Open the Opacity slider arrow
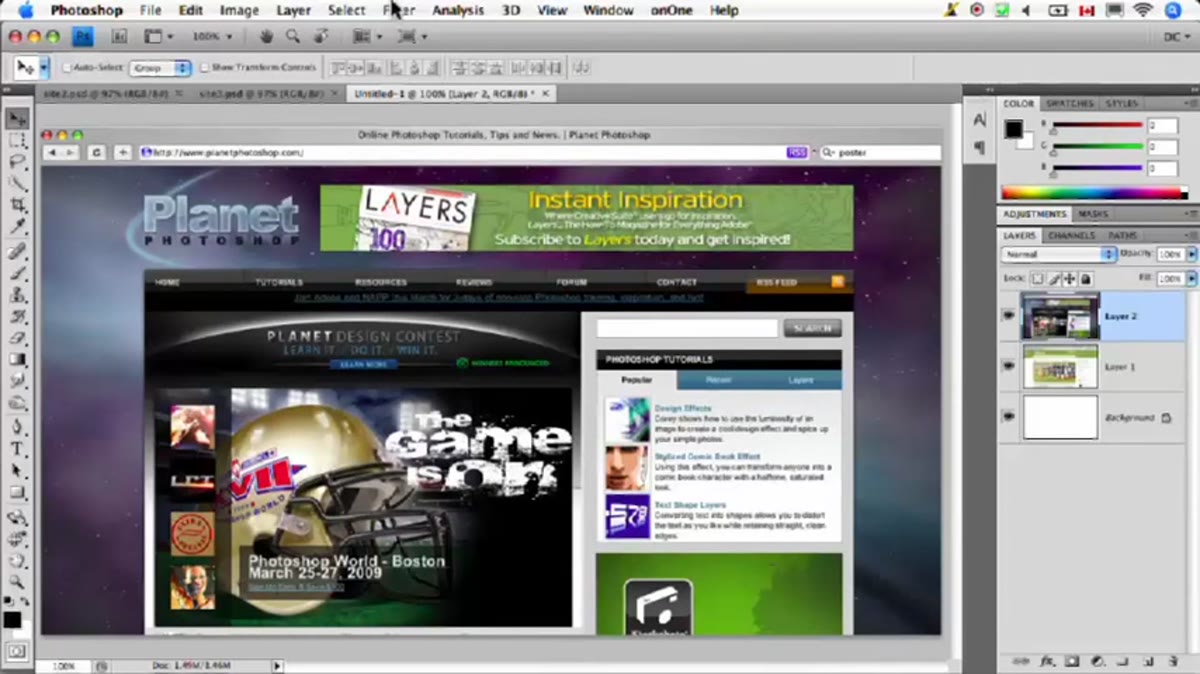Image resolution: width=1200 pixels, height=674 pixels. 1190,254
